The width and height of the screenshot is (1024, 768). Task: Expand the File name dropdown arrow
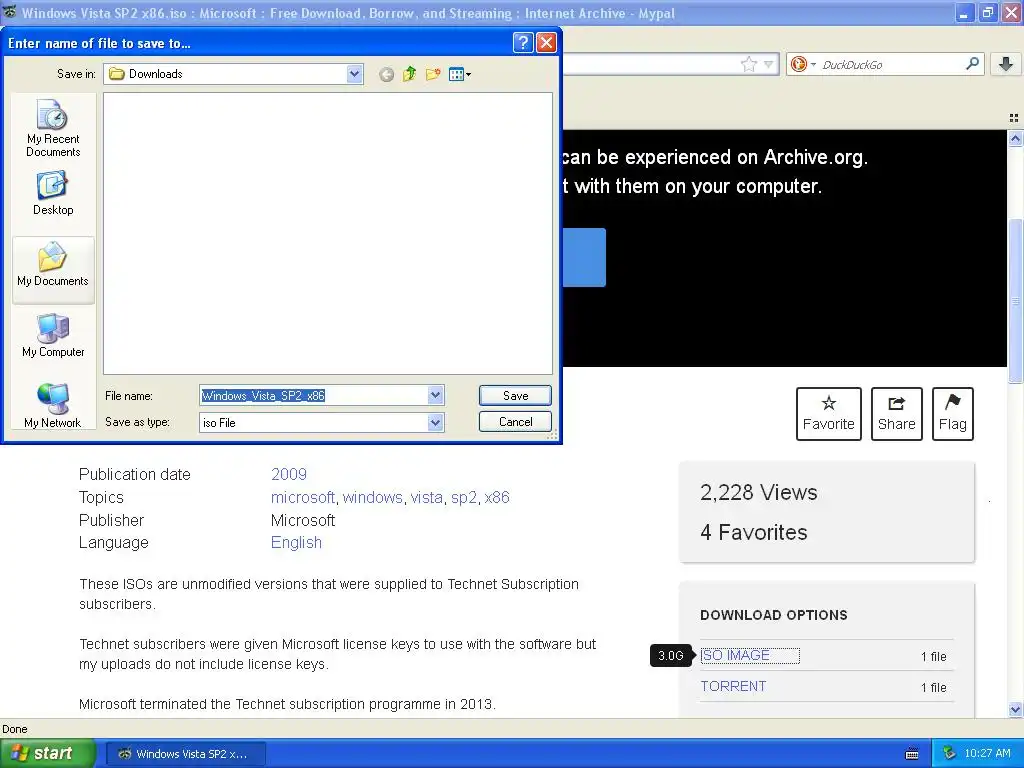coord(436,395)
